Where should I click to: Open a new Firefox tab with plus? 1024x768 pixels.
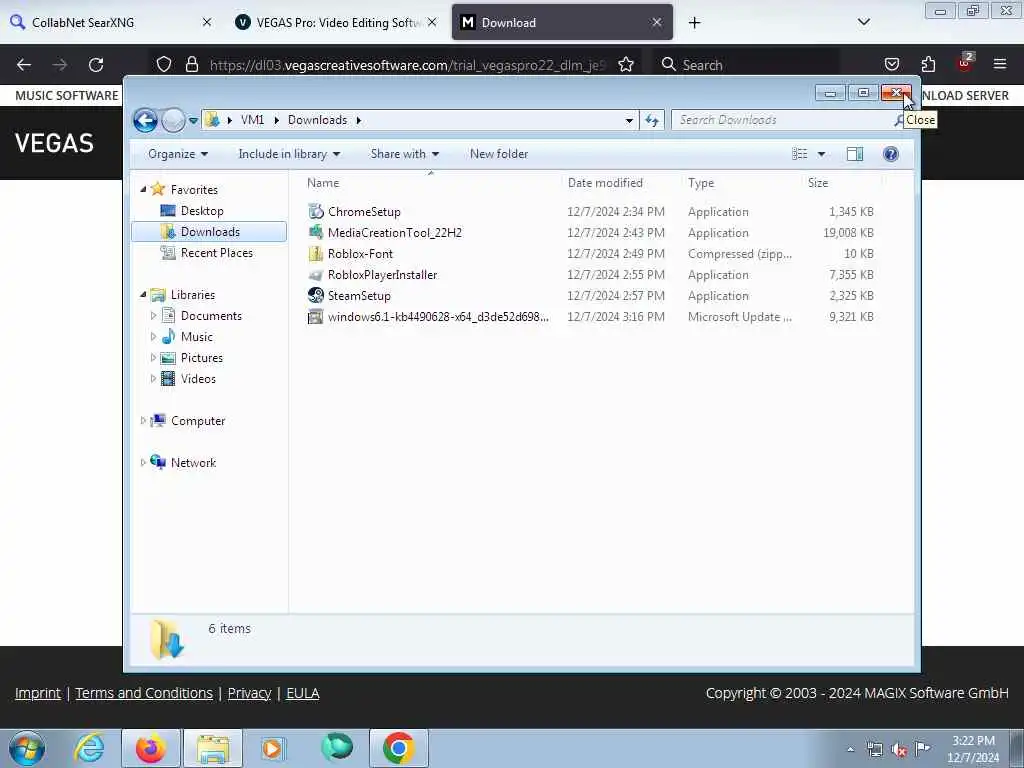coord(694,23)
